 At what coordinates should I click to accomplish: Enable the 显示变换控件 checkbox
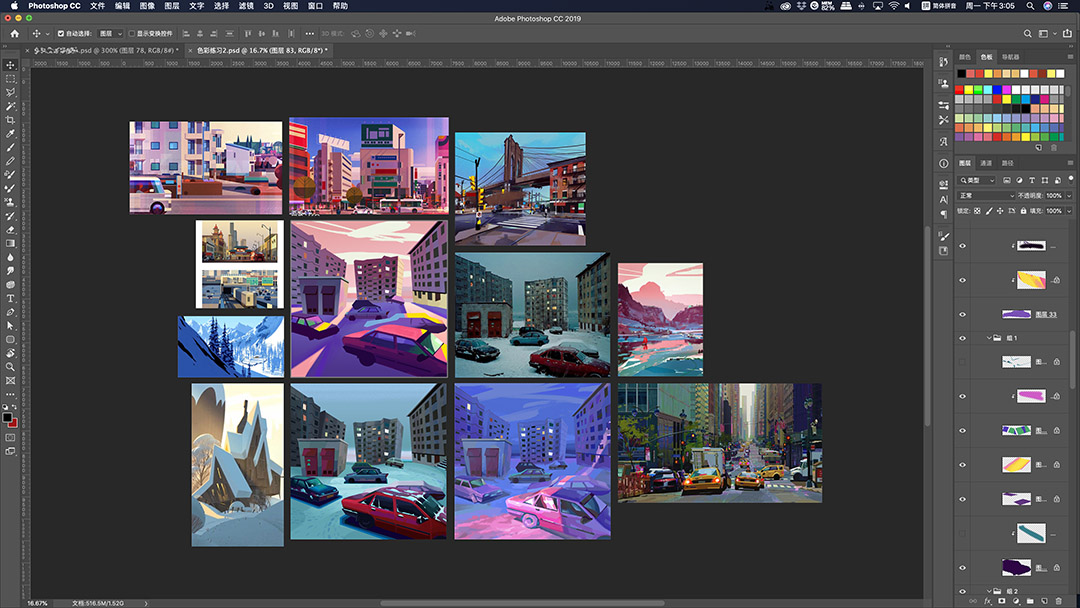[132, 33]
